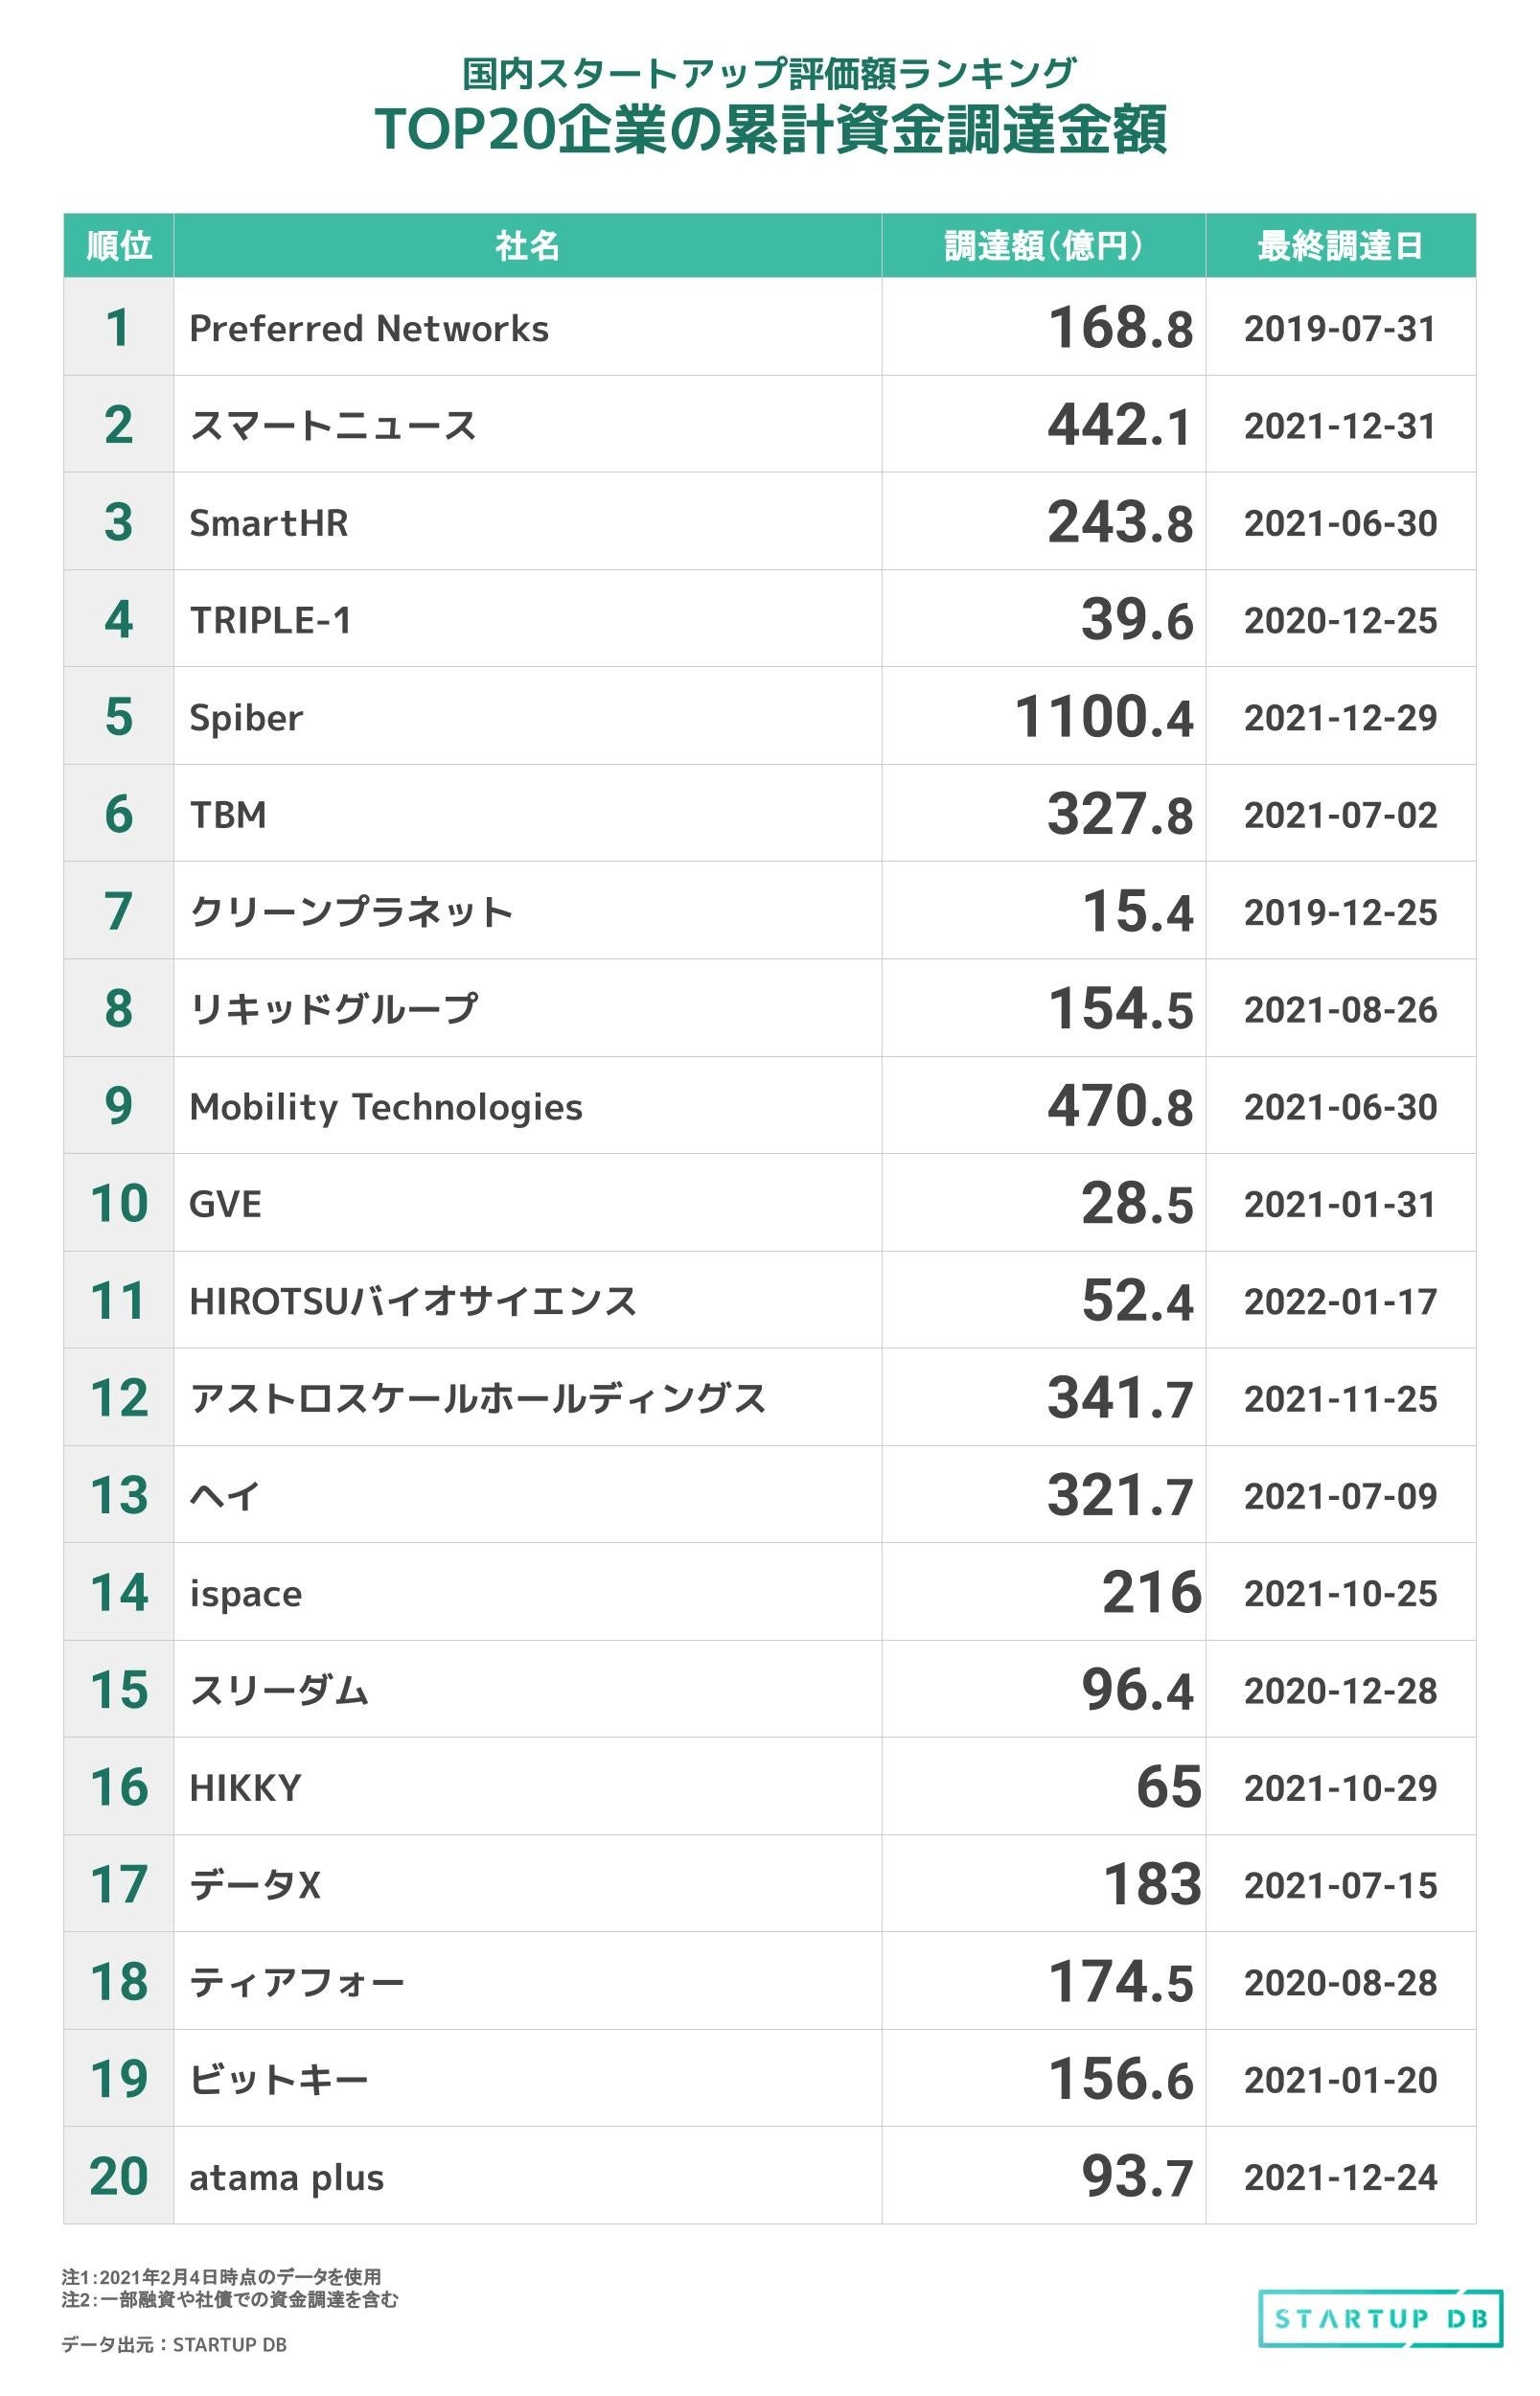Click the 最終調達日 column header
The image size is (1540, 2396).
(1340, 245)
